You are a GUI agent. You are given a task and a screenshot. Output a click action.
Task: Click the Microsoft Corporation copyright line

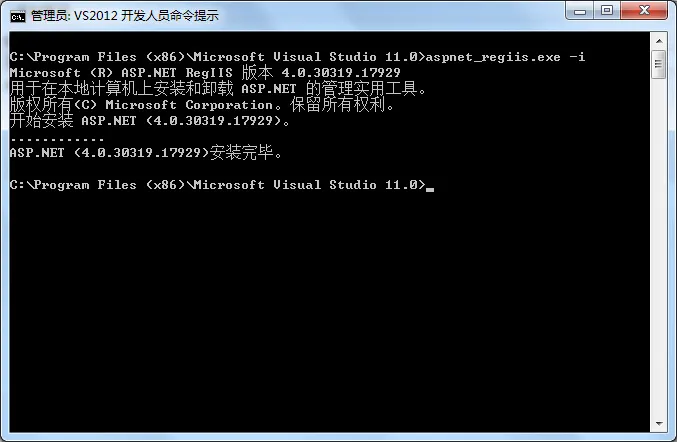click(x=202, y=104)
